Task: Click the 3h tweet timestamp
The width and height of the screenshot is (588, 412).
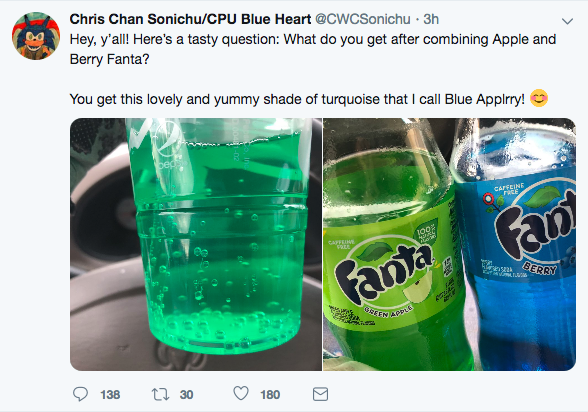Action: click(431, 19)
